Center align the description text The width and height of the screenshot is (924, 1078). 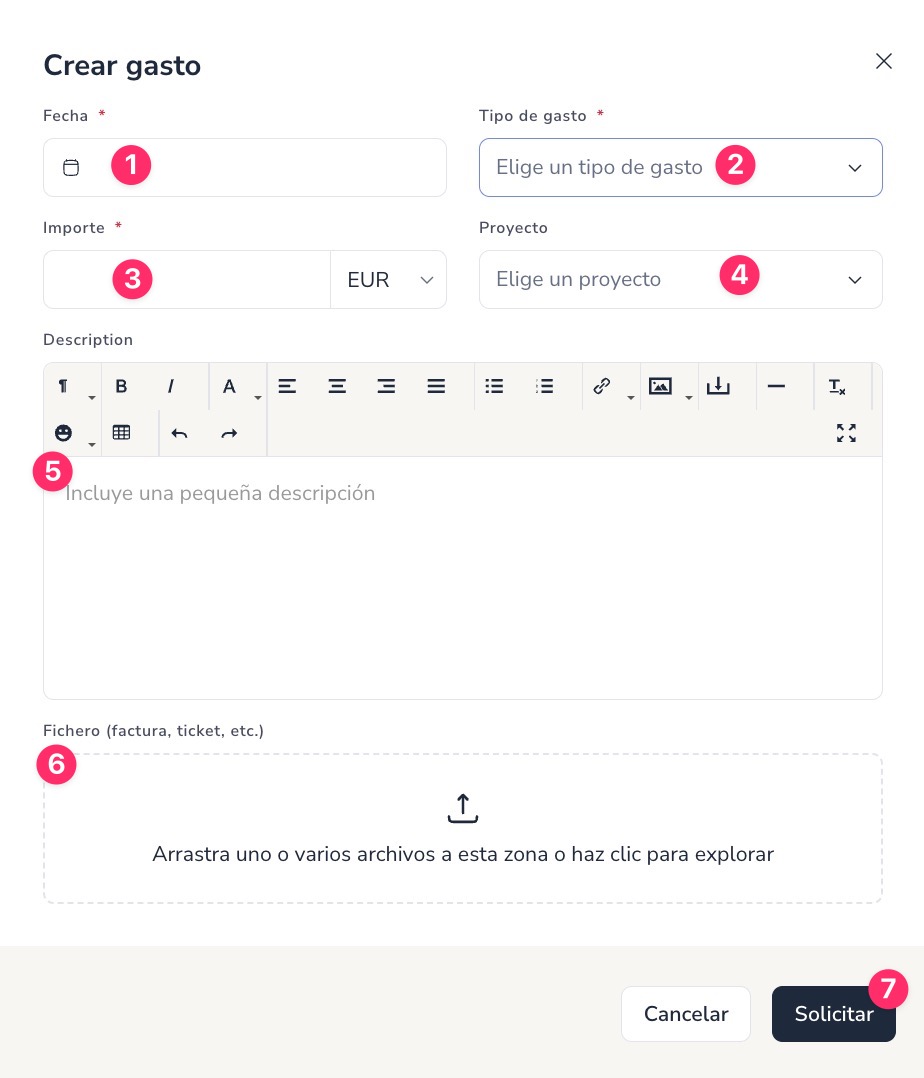(x=337, y=386)
